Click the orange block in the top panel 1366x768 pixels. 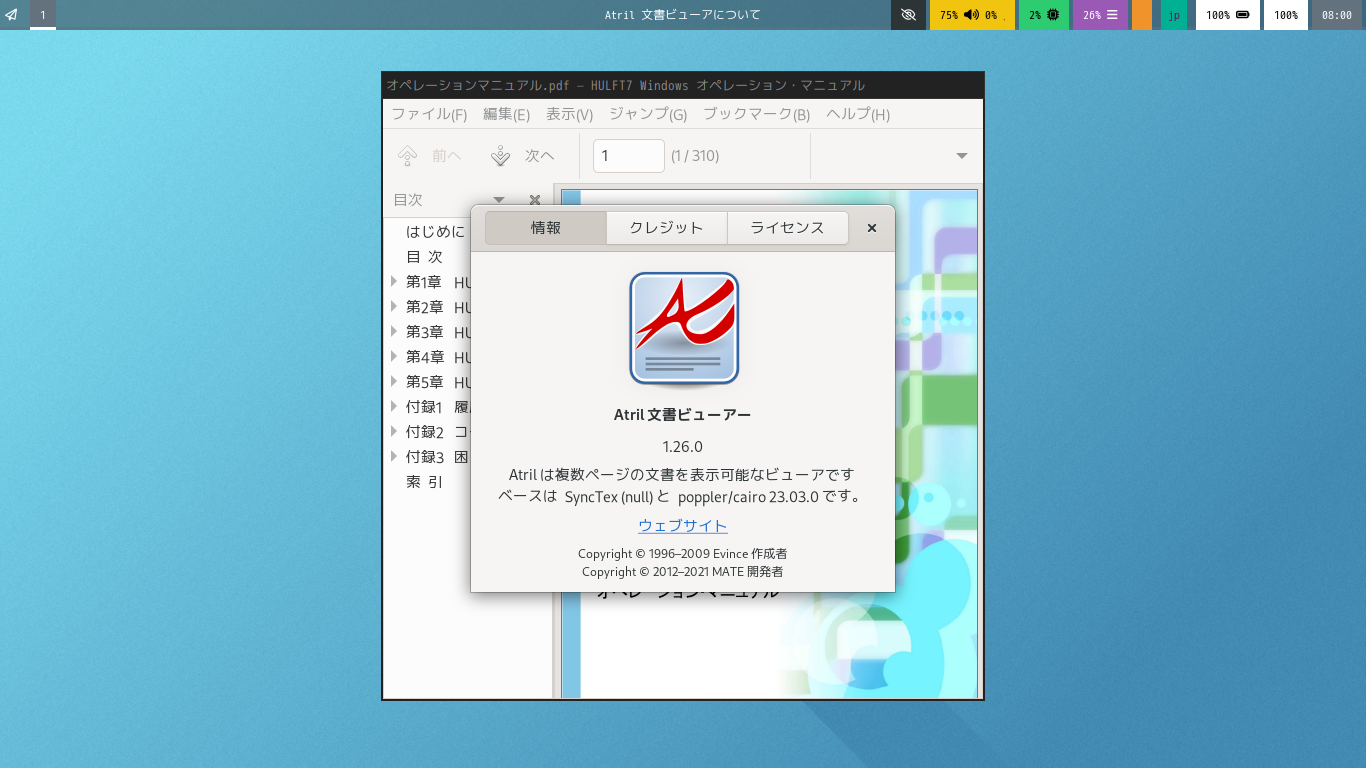click(x=1142, y=15)
